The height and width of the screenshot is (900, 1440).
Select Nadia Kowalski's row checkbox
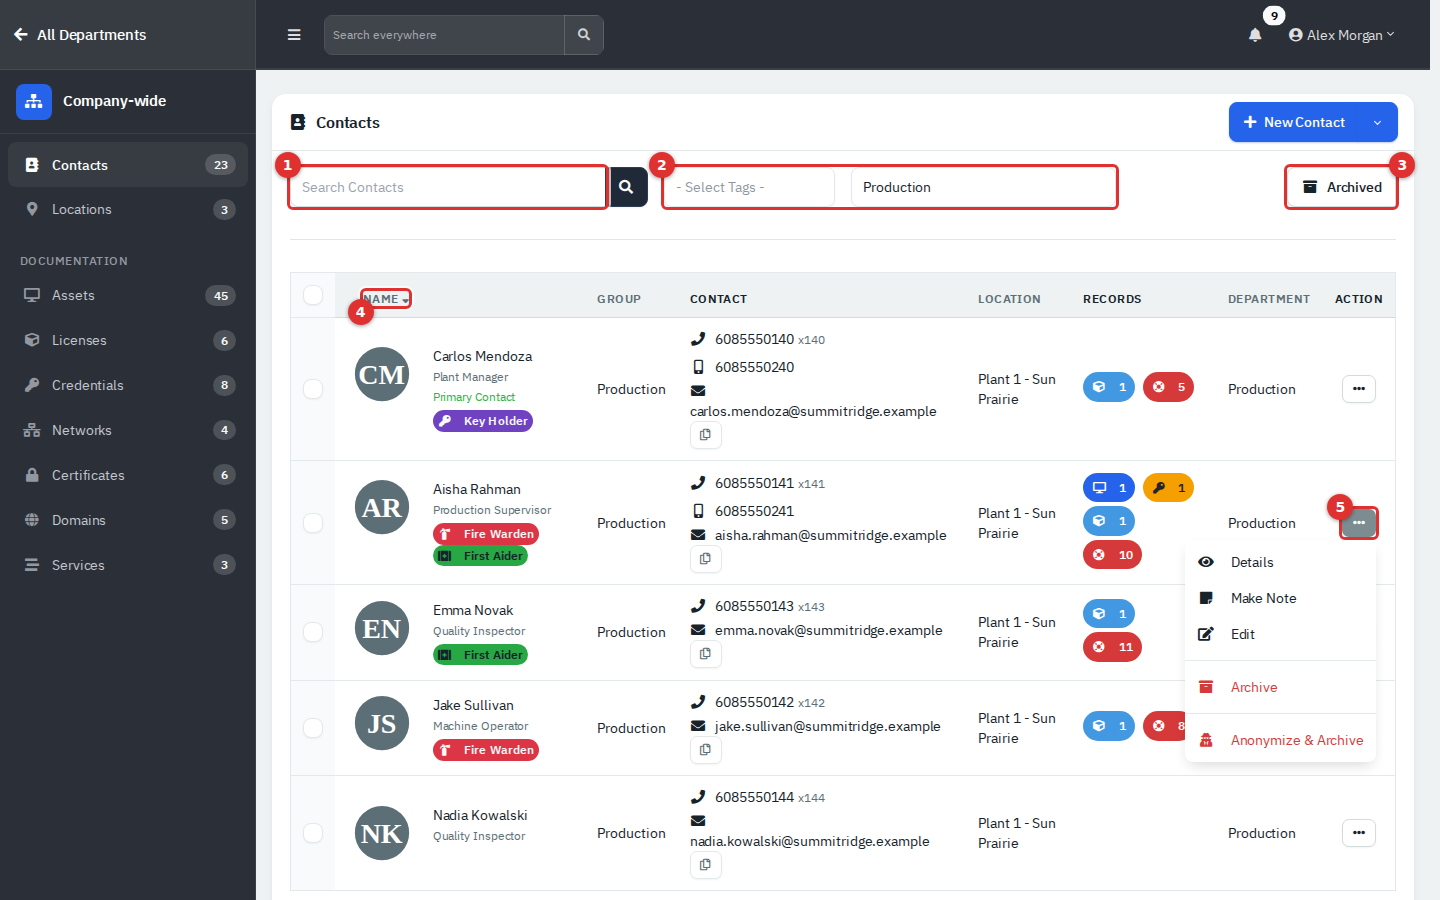313,833
